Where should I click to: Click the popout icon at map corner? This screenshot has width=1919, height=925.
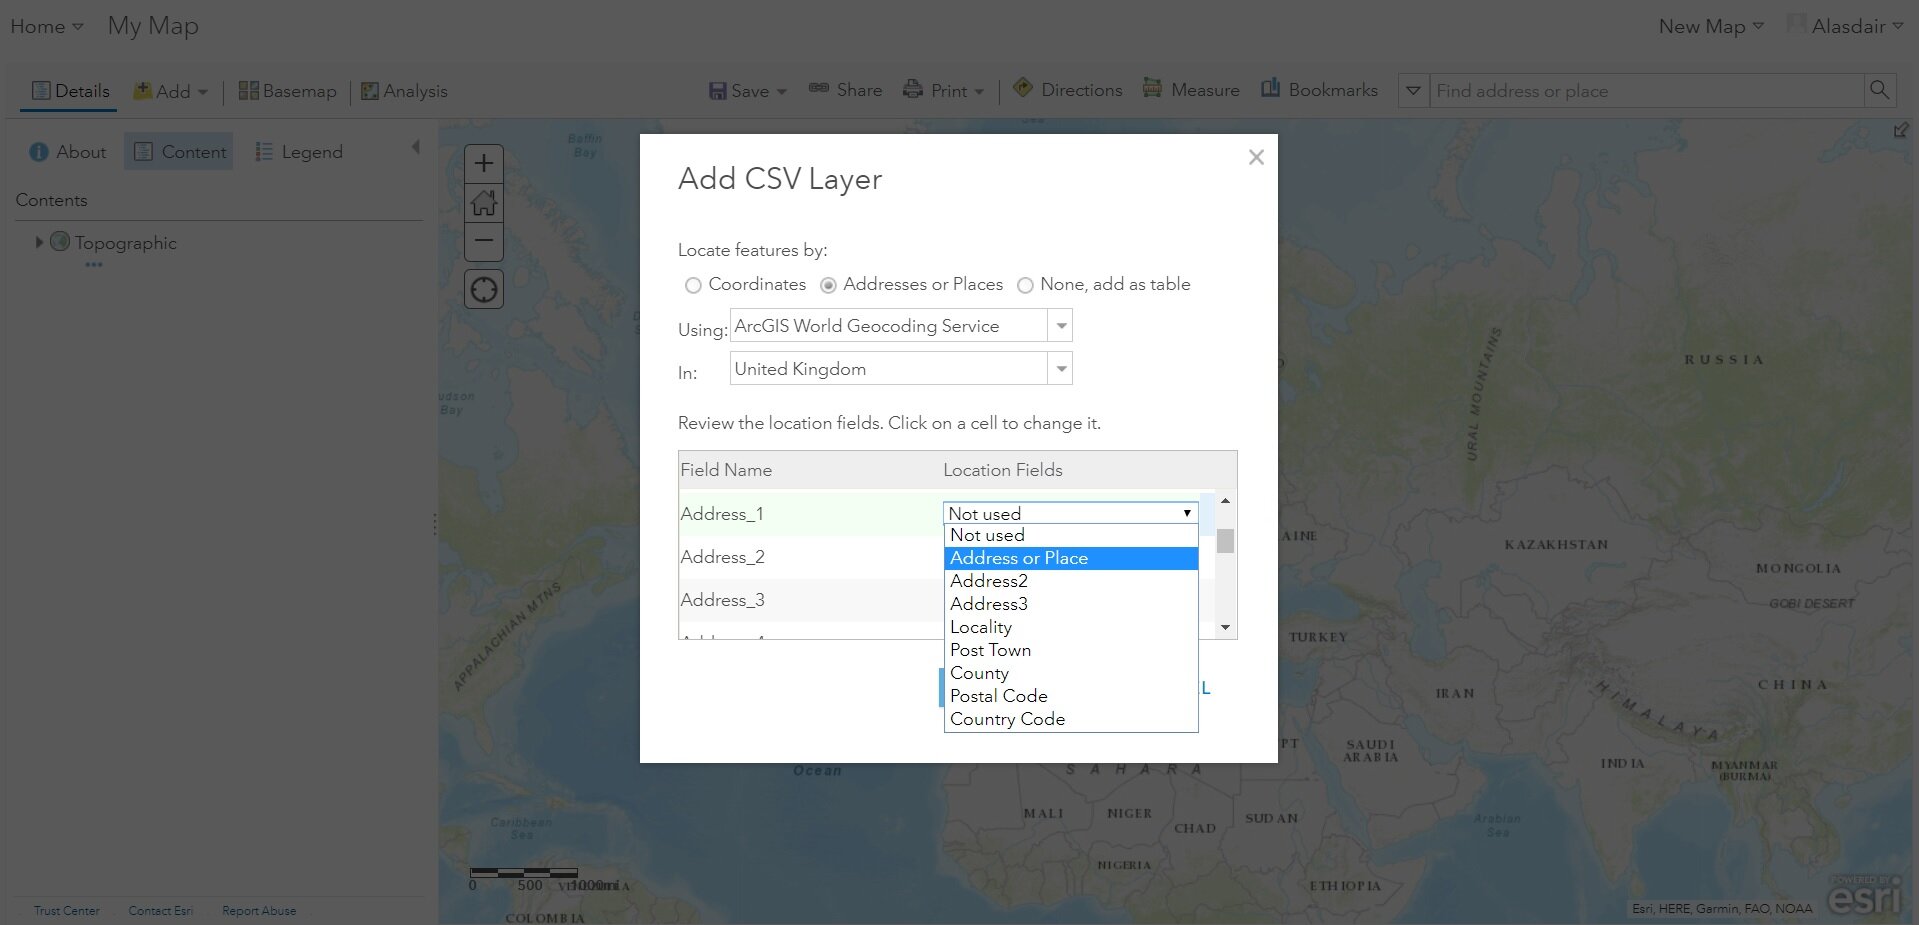pyautogui.click(x=1901, y=131)
